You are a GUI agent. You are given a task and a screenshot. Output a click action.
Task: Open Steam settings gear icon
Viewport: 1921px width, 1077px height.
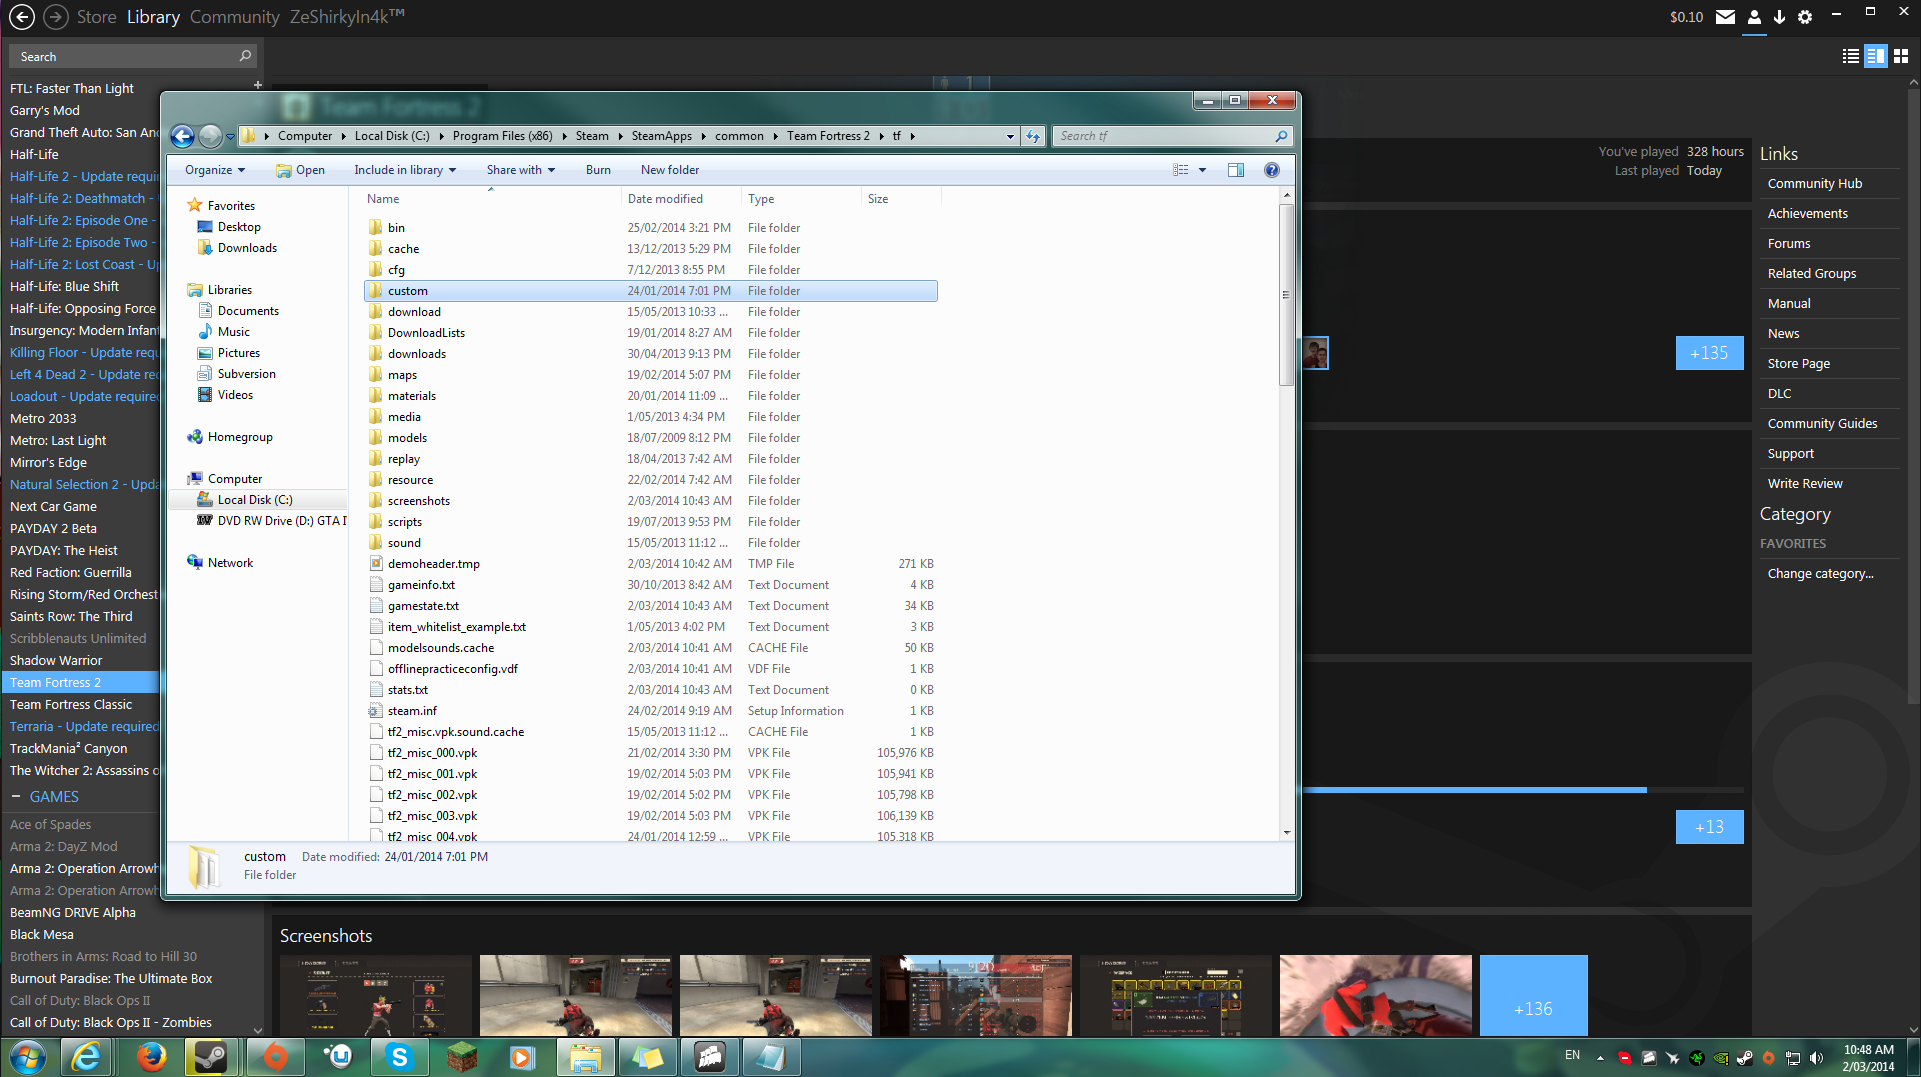pyautogui.click(x=1805, y=17)
